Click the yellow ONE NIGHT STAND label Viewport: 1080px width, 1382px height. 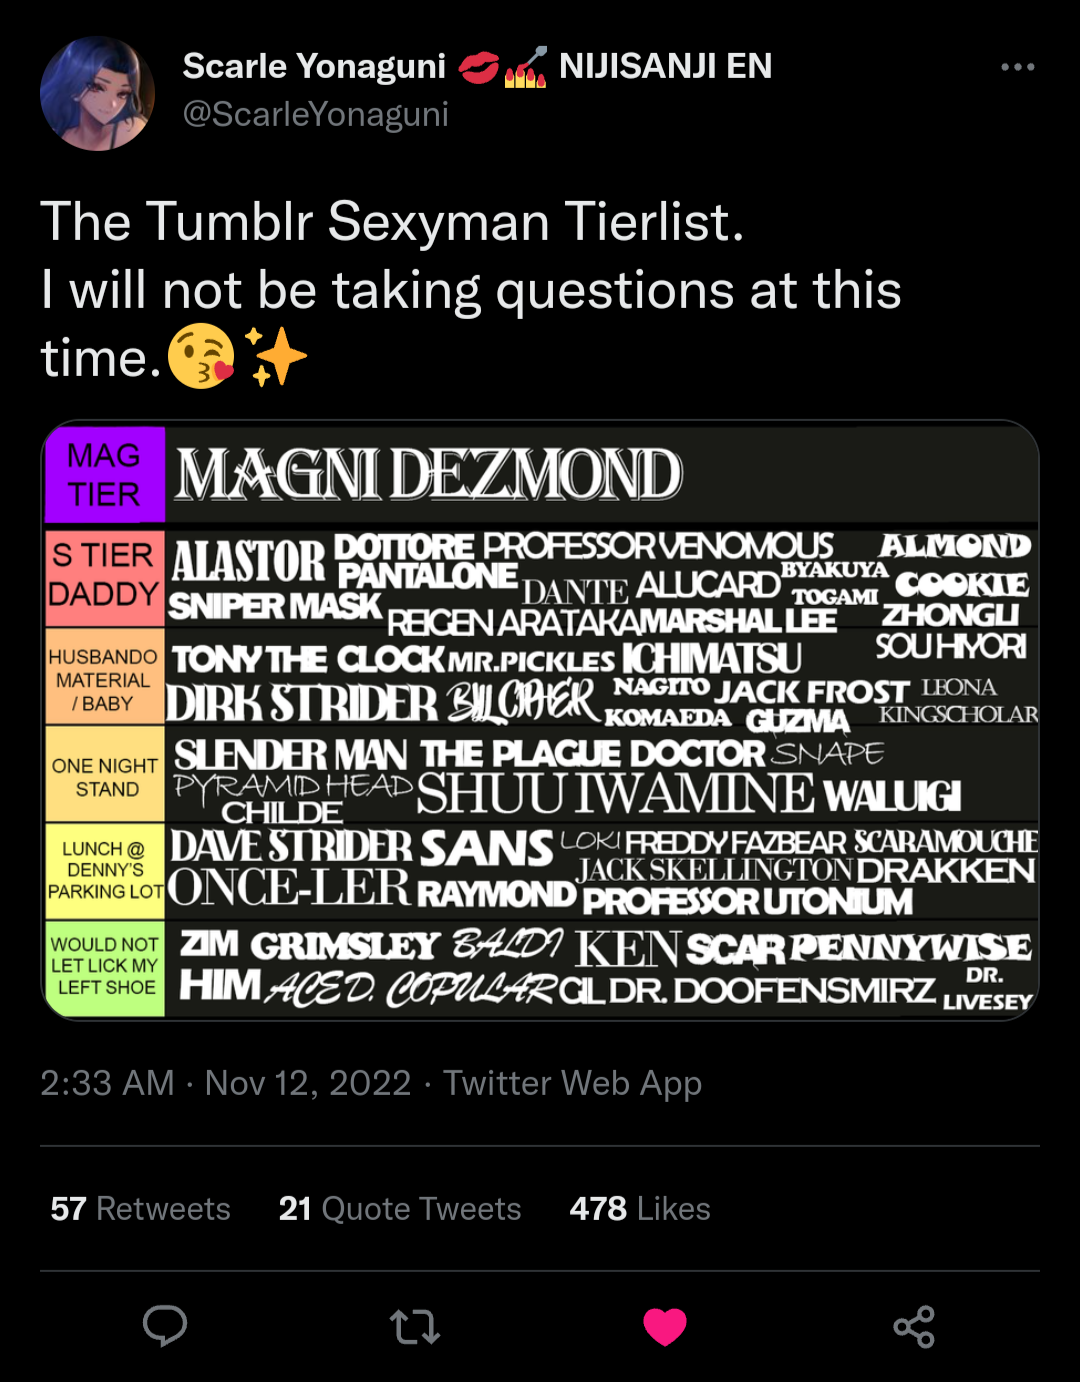105,773
